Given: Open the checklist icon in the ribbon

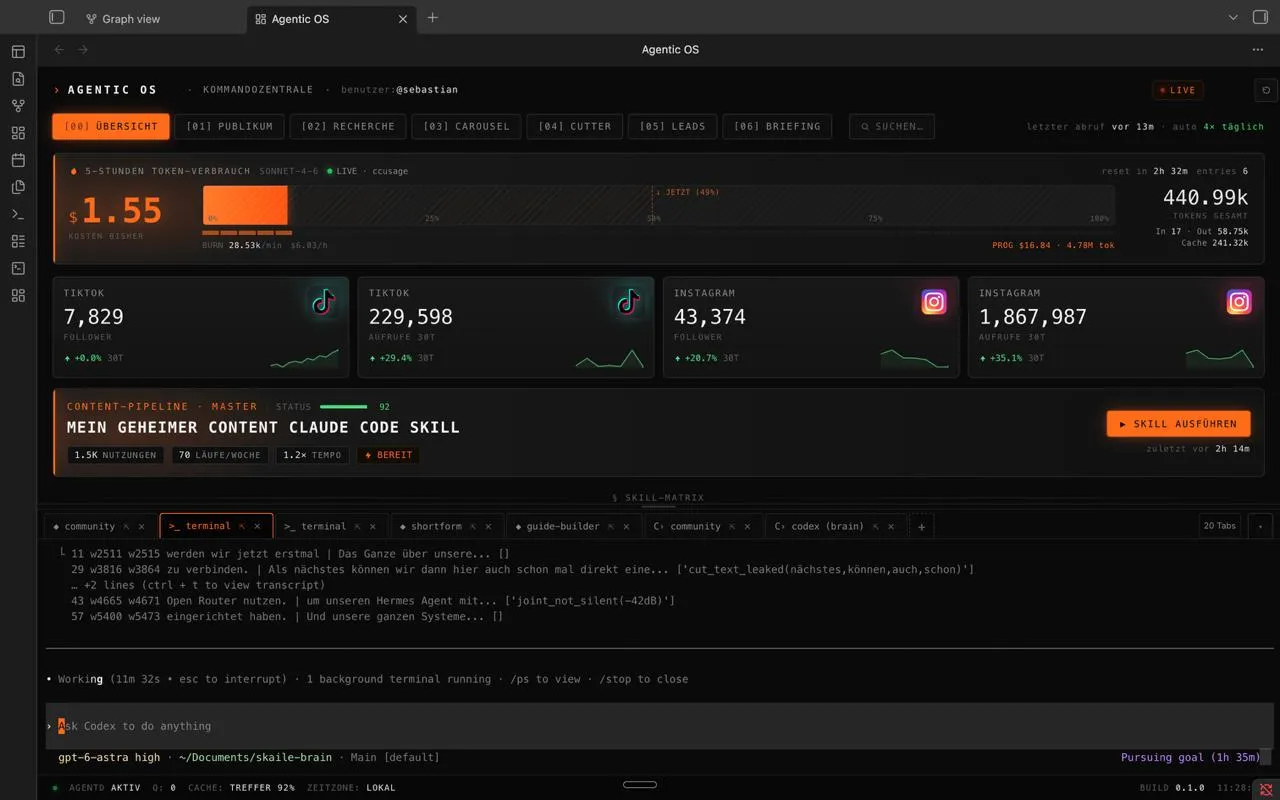Looking at the screenshot, I should tap(18, 241).
